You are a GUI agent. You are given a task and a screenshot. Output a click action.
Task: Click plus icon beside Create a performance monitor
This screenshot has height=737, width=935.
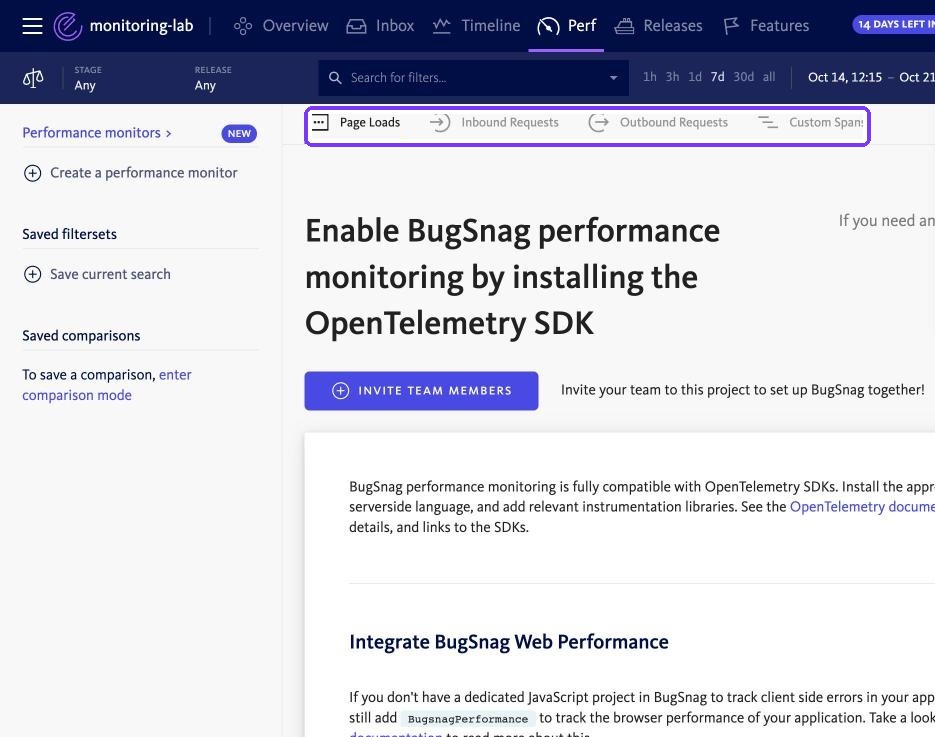[32, 173]
